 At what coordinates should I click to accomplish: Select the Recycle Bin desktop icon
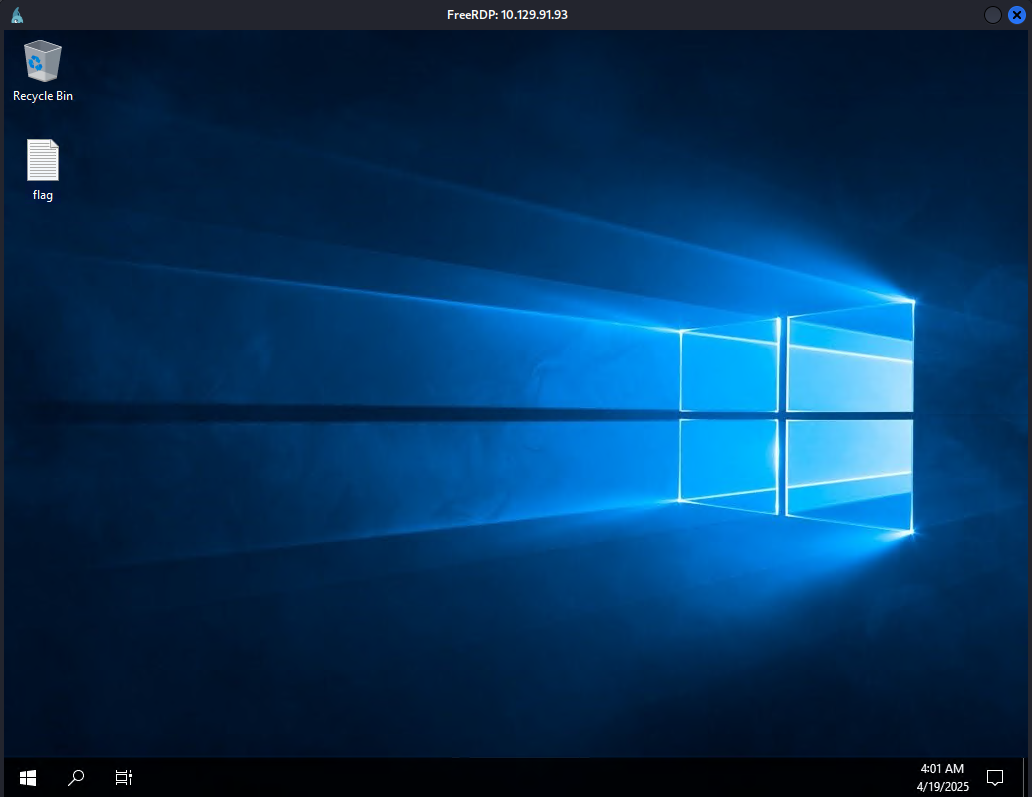click(x=42, y=62)
